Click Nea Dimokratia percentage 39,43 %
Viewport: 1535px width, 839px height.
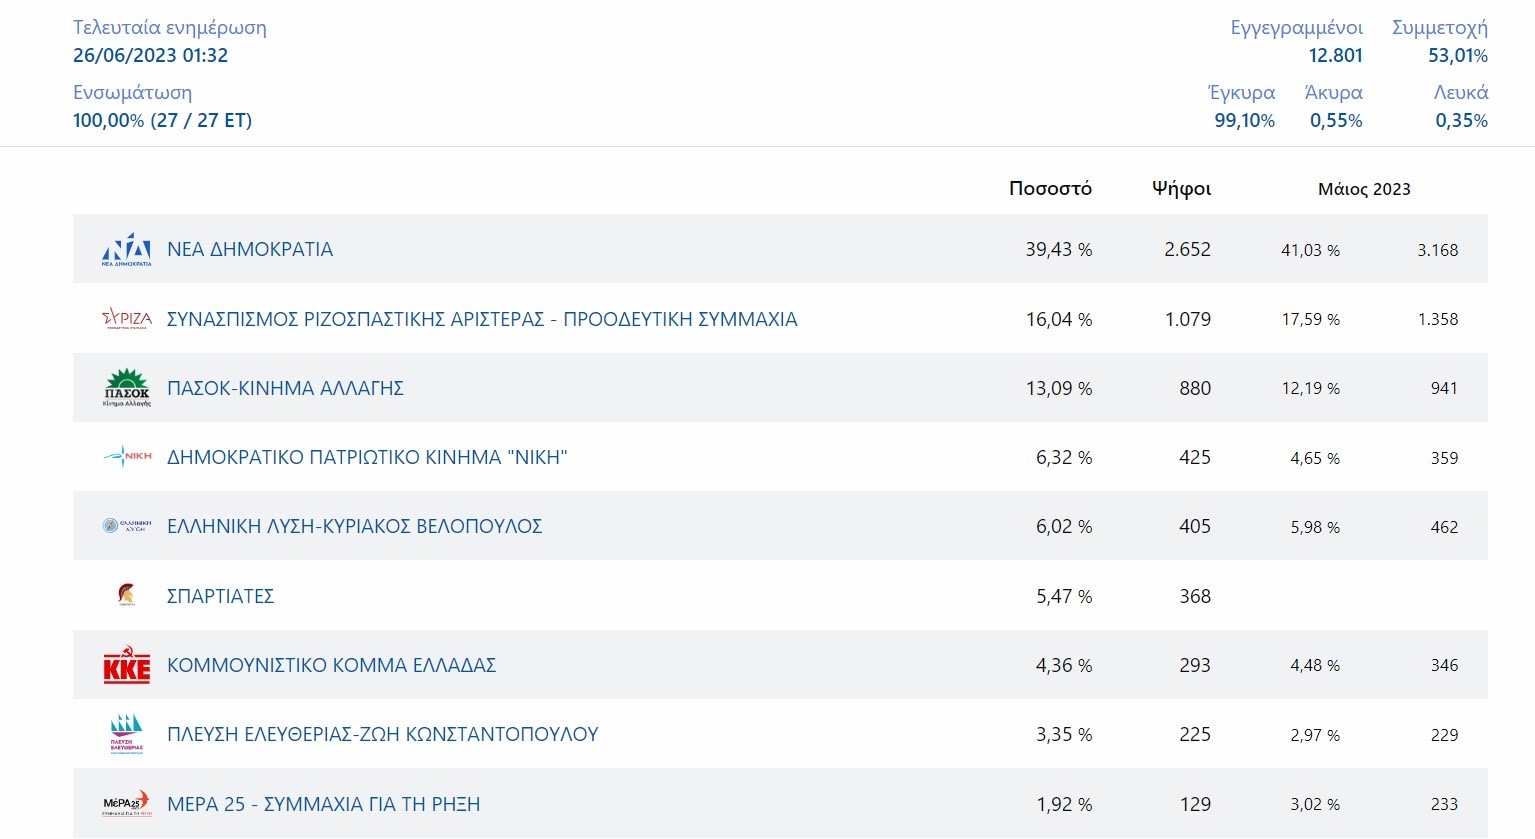1058,249
